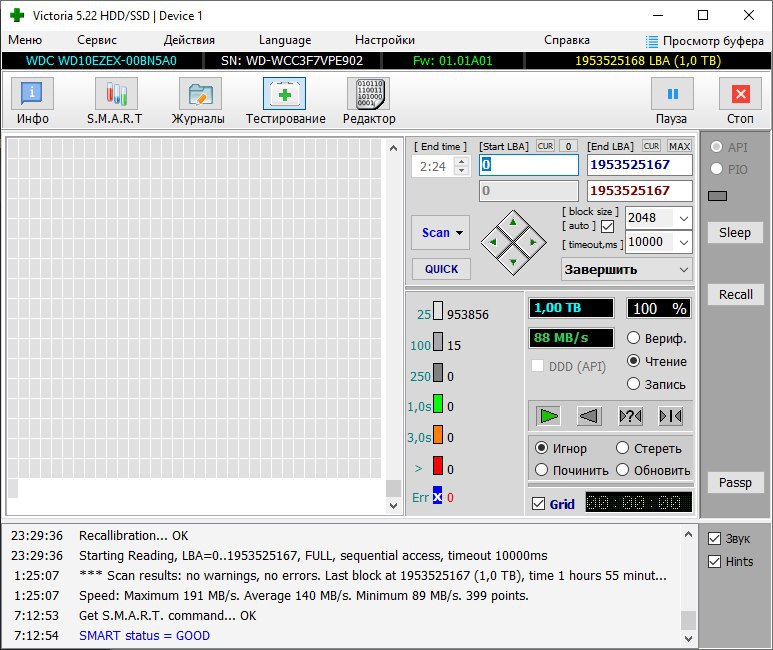The image size is (773, 650).
Task: Select the random seek (?) scan mode icon
Action: 630,416
